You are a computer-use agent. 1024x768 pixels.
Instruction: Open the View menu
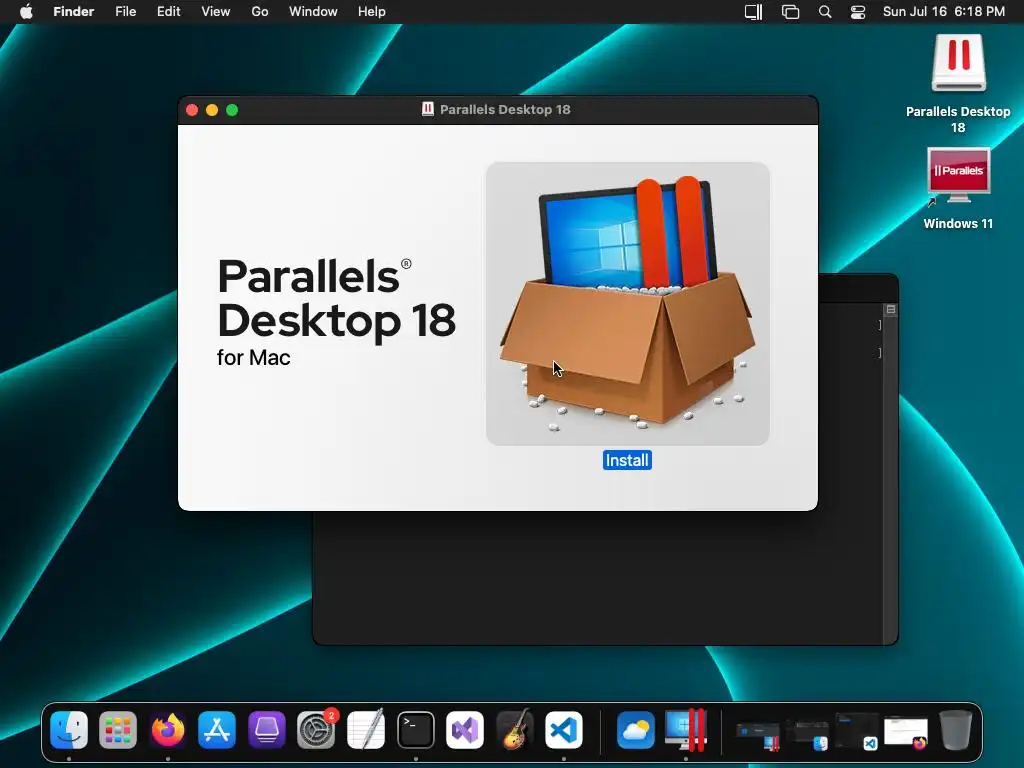(216, 12)
